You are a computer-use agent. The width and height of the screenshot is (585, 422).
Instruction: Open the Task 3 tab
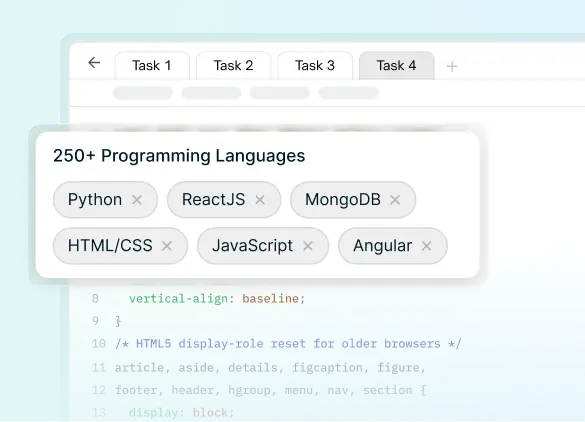315,66
